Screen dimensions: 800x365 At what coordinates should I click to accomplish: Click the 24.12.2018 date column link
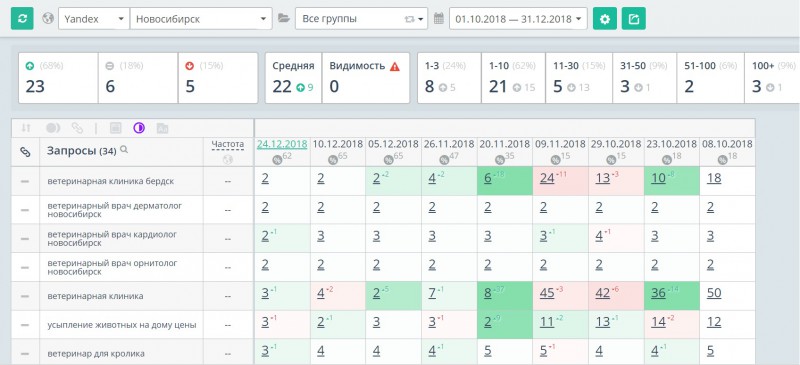click(x=282, y=144)
